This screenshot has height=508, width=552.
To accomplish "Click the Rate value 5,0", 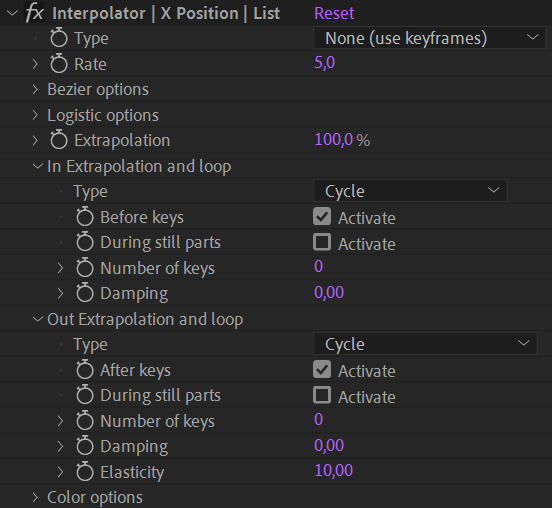I will pos(324,63).
